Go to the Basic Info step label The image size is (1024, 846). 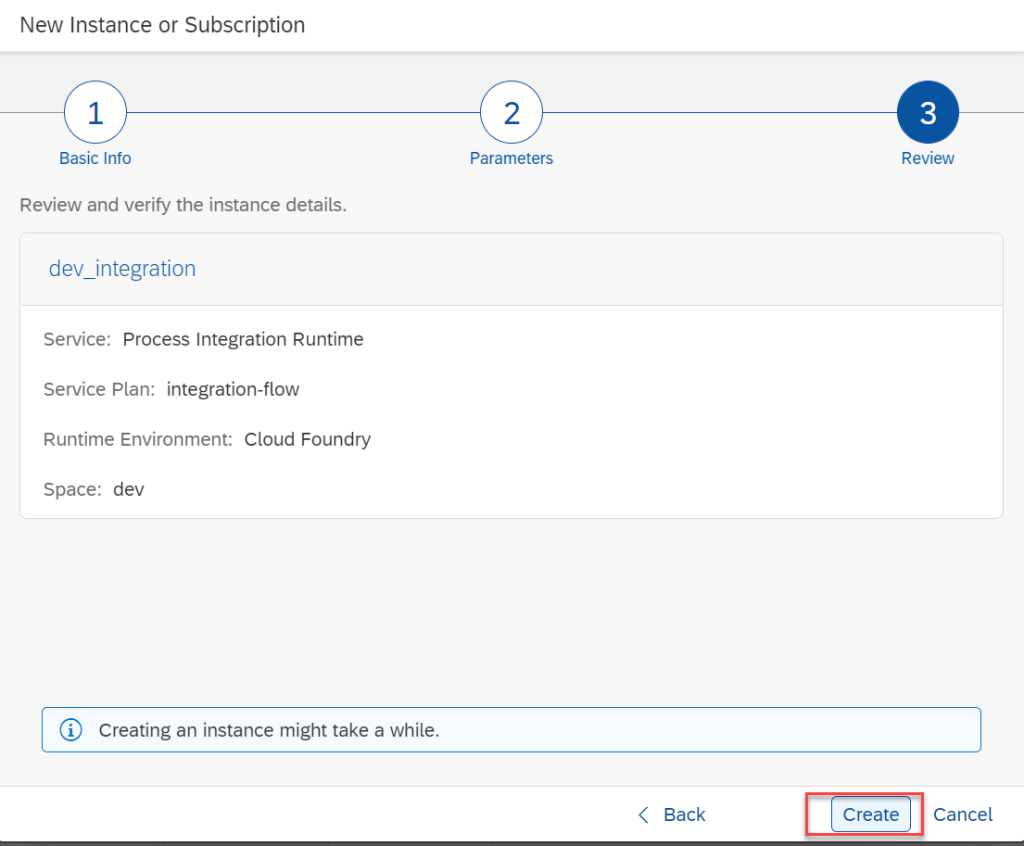pyautogui.click(x=95, y=158)
